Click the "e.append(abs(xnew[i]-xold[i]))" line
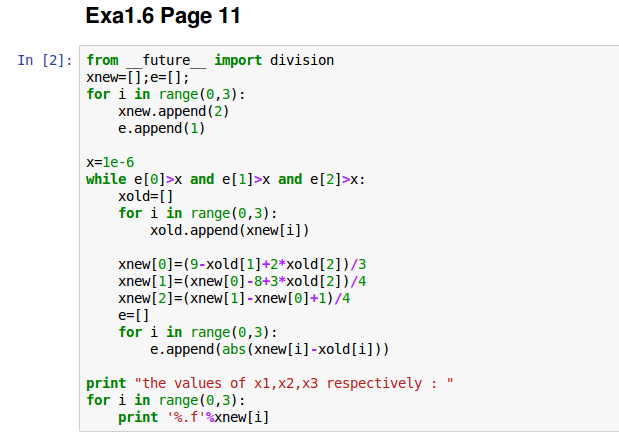Image resolution: width=619 pixels, height=439 pixels. 269,349
